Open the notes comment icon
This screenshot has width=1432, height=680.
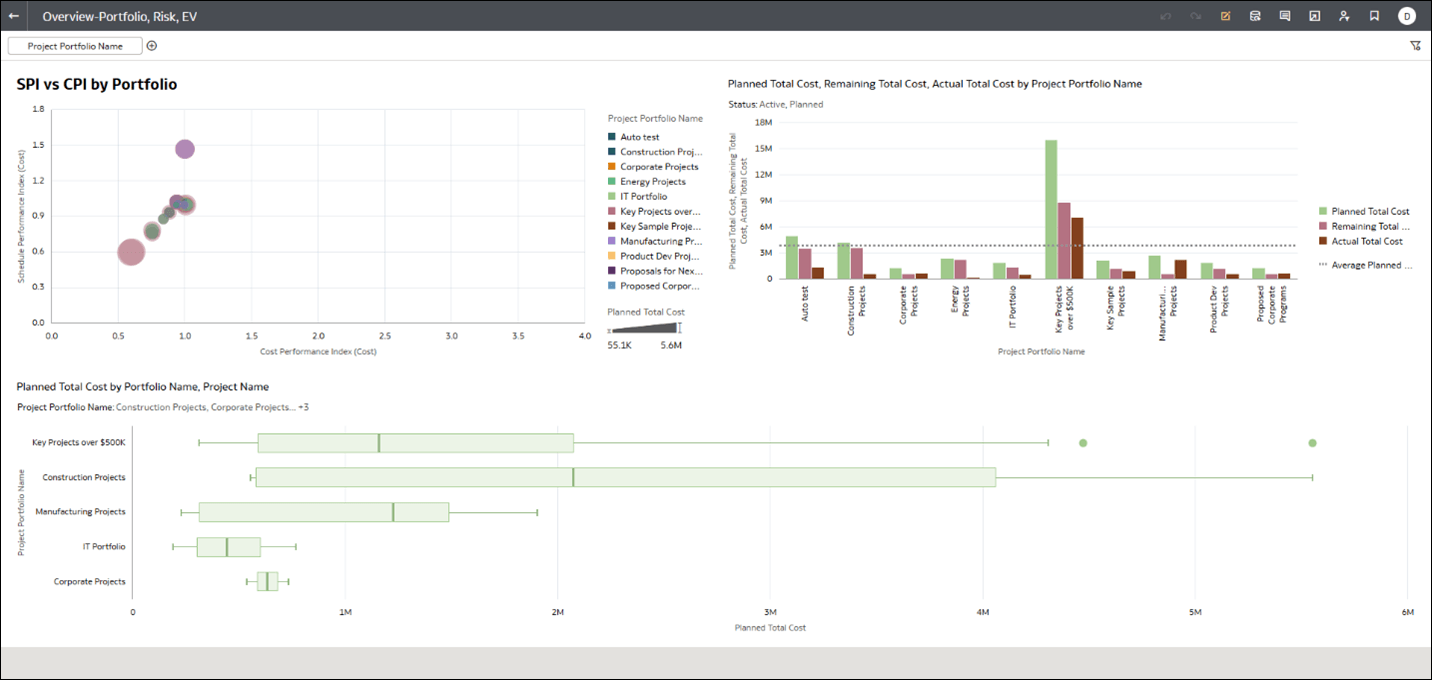pos(1285,16)
